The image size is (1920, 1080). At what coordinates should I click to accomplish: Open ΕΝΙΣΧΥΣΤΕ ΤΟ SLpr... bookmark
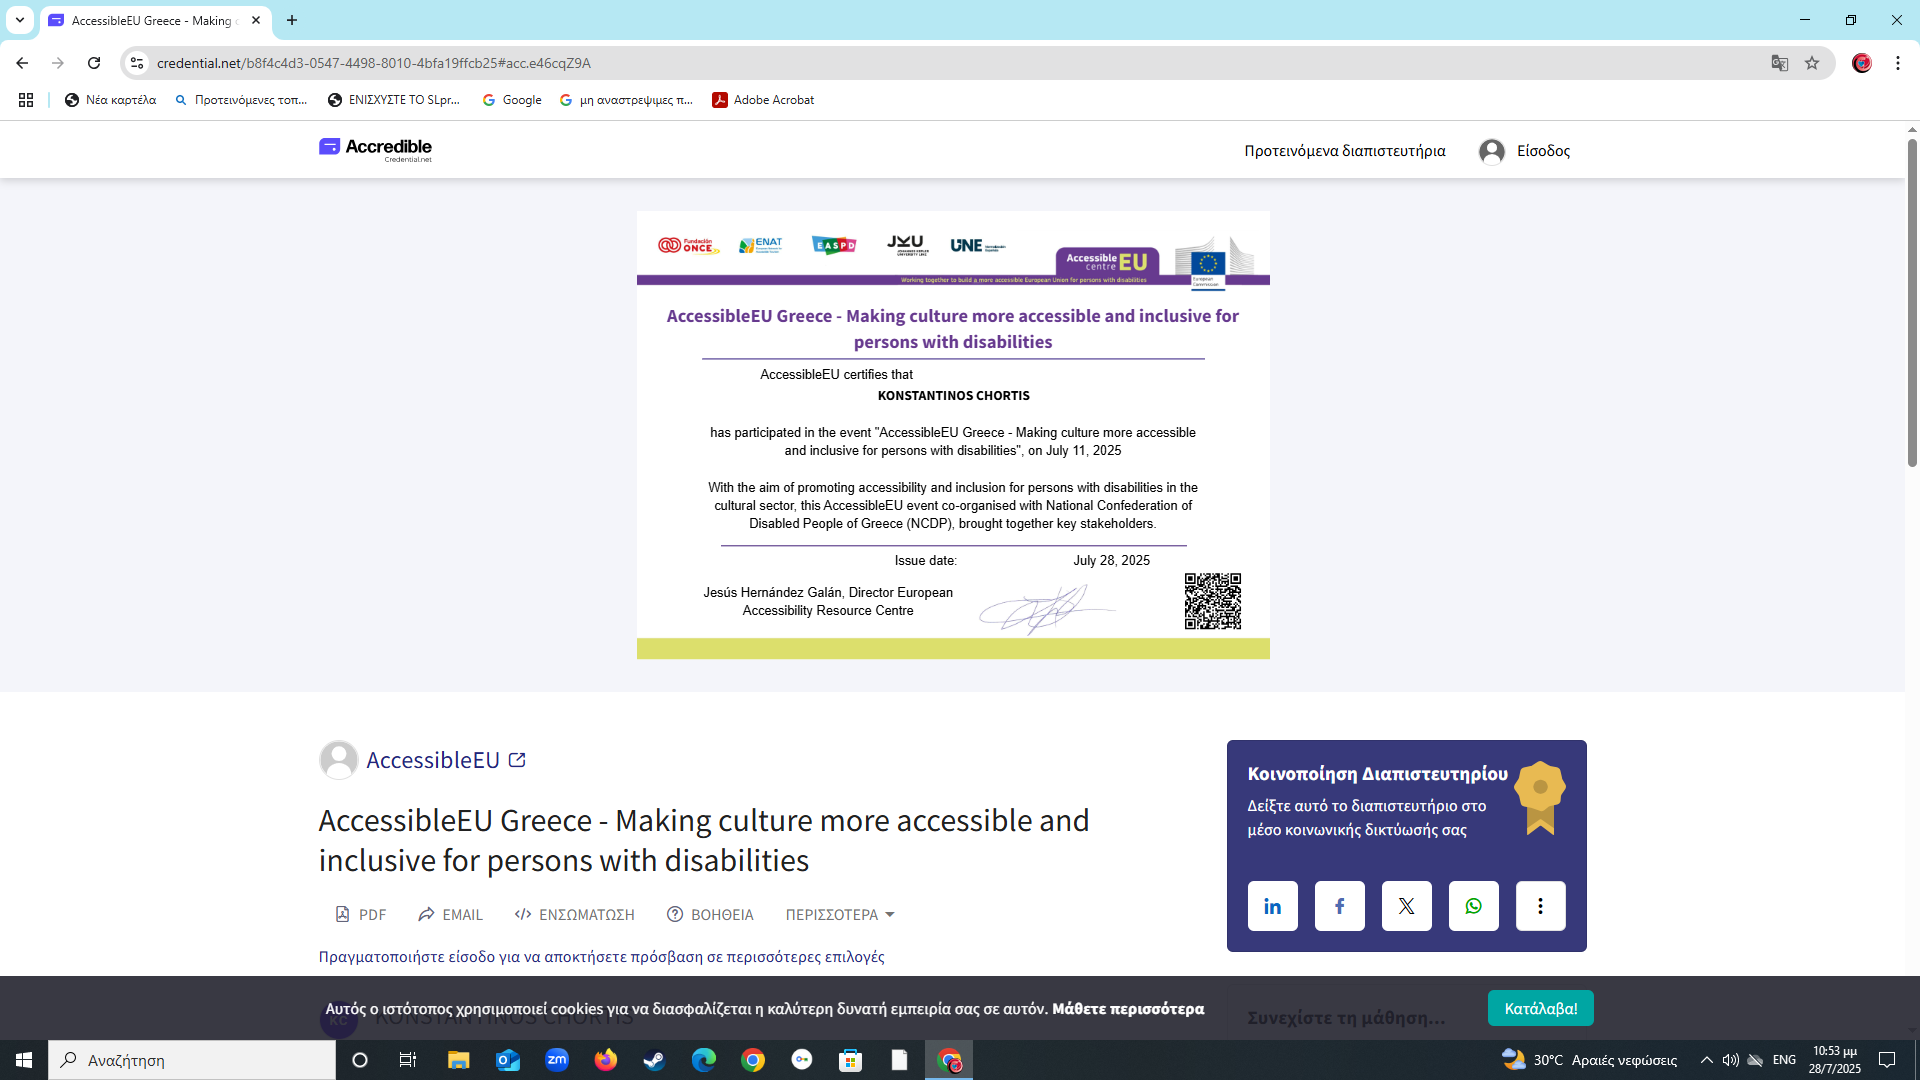pyautogui.click(x=394, y=100)
